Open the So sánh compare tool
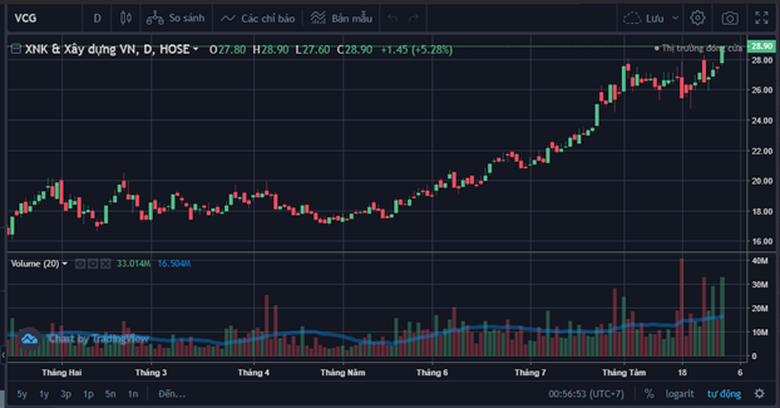 (x=176, y=18)
